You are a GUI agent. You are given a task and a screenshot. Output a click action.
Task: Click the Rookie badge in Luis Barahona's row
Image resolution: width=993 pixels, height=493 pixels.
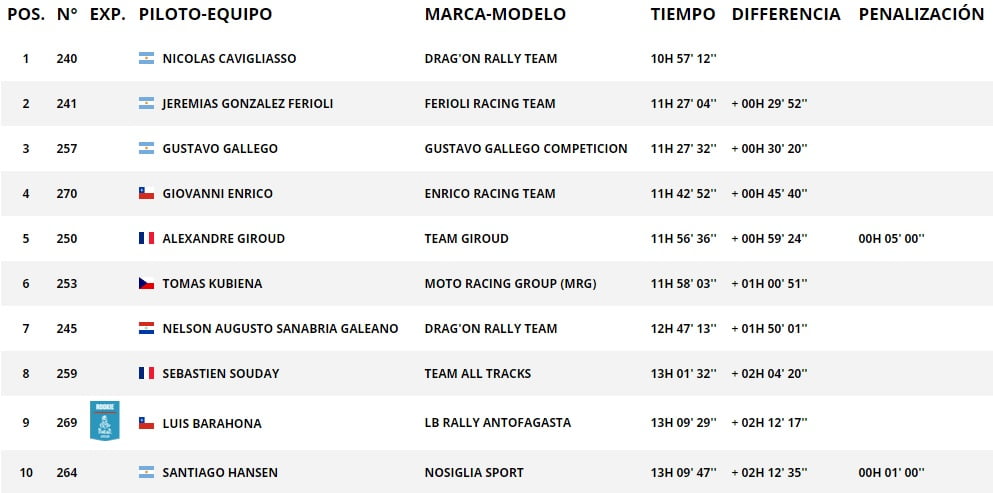[x=104, y=421]
